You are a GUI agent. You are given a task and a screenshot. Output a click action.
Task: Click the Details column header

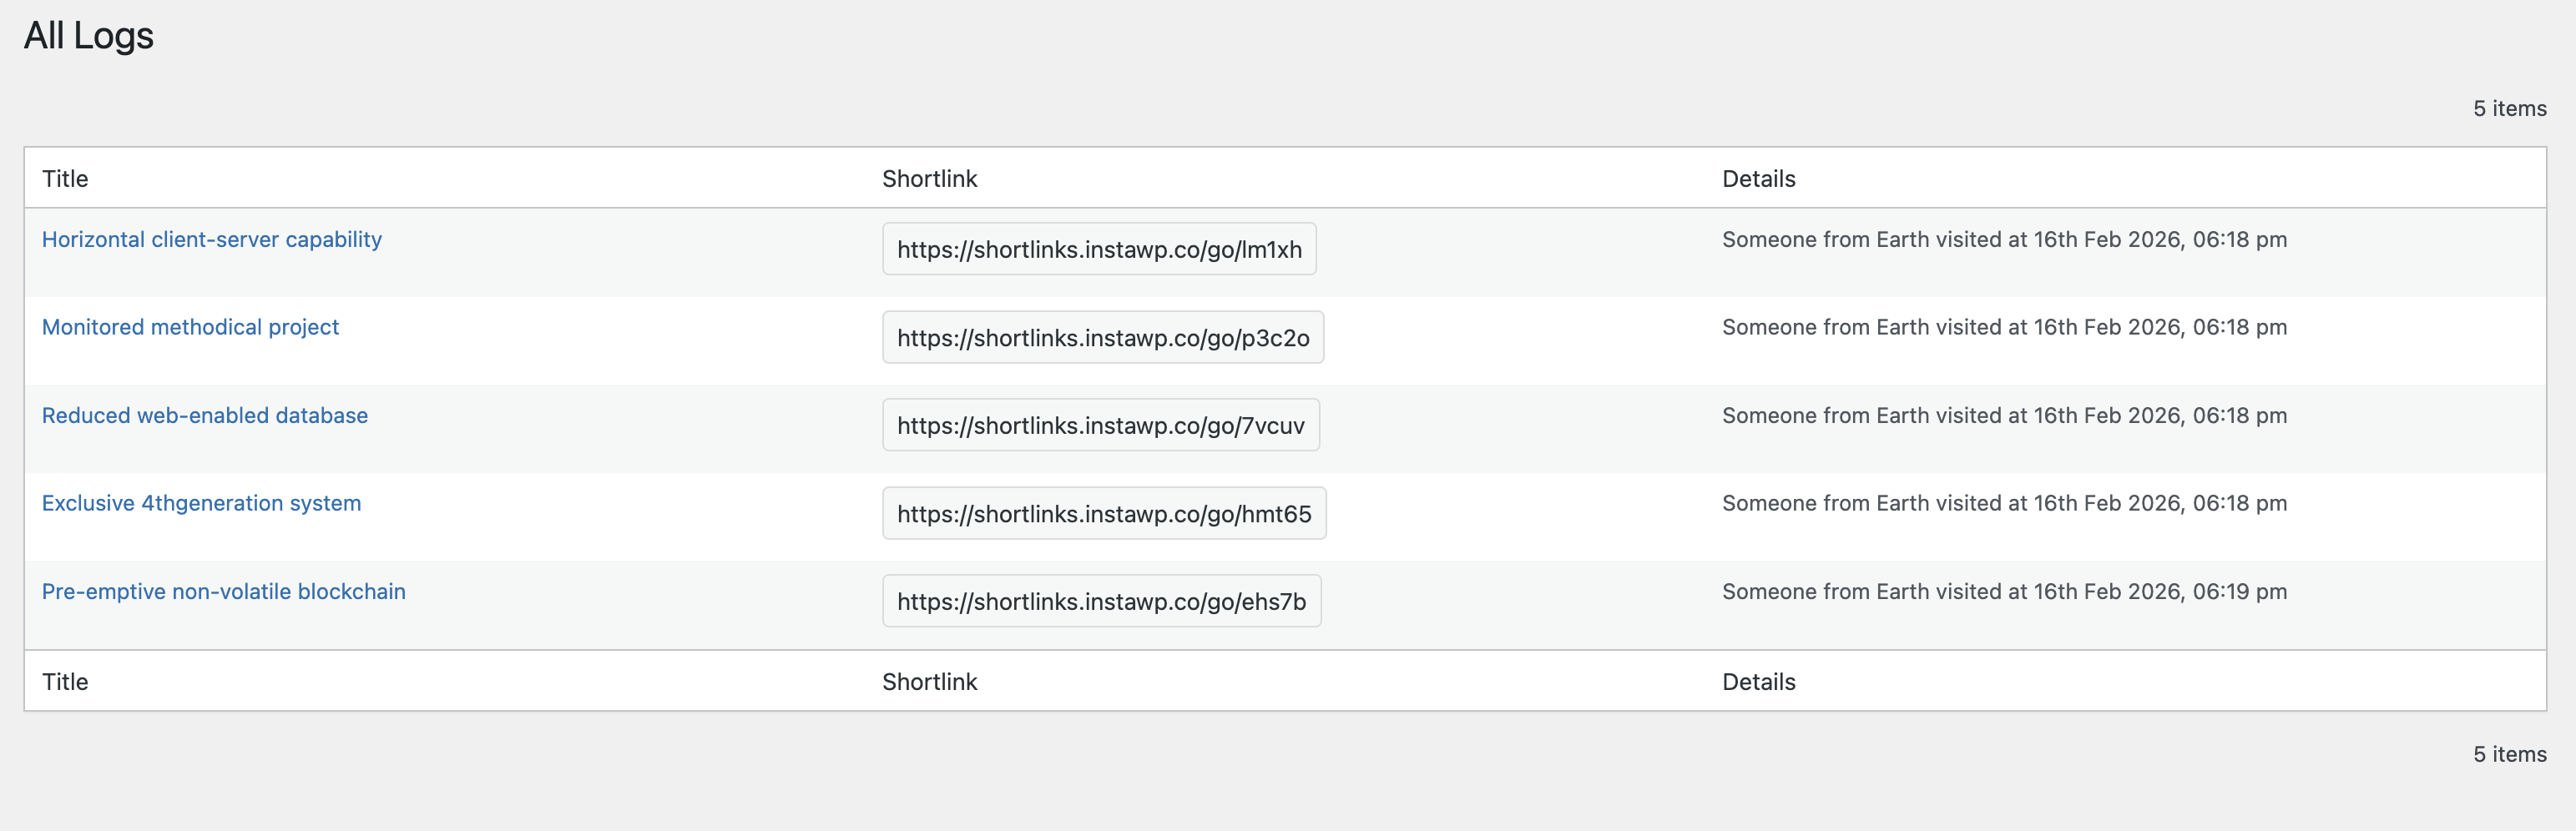pos(1758,178)
